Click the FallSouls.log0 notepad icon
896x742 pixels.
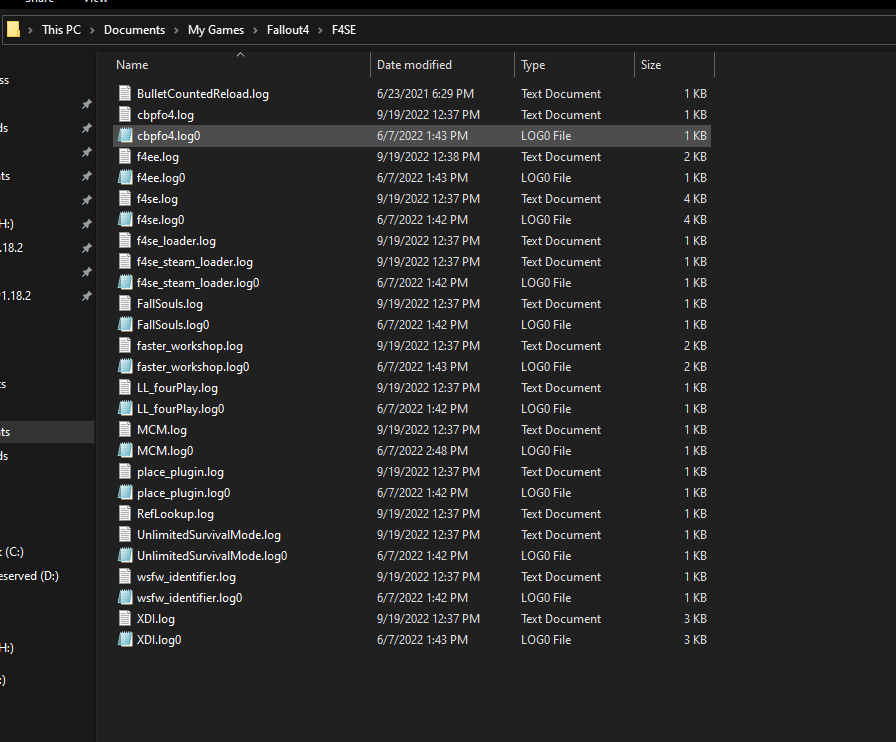125,325
